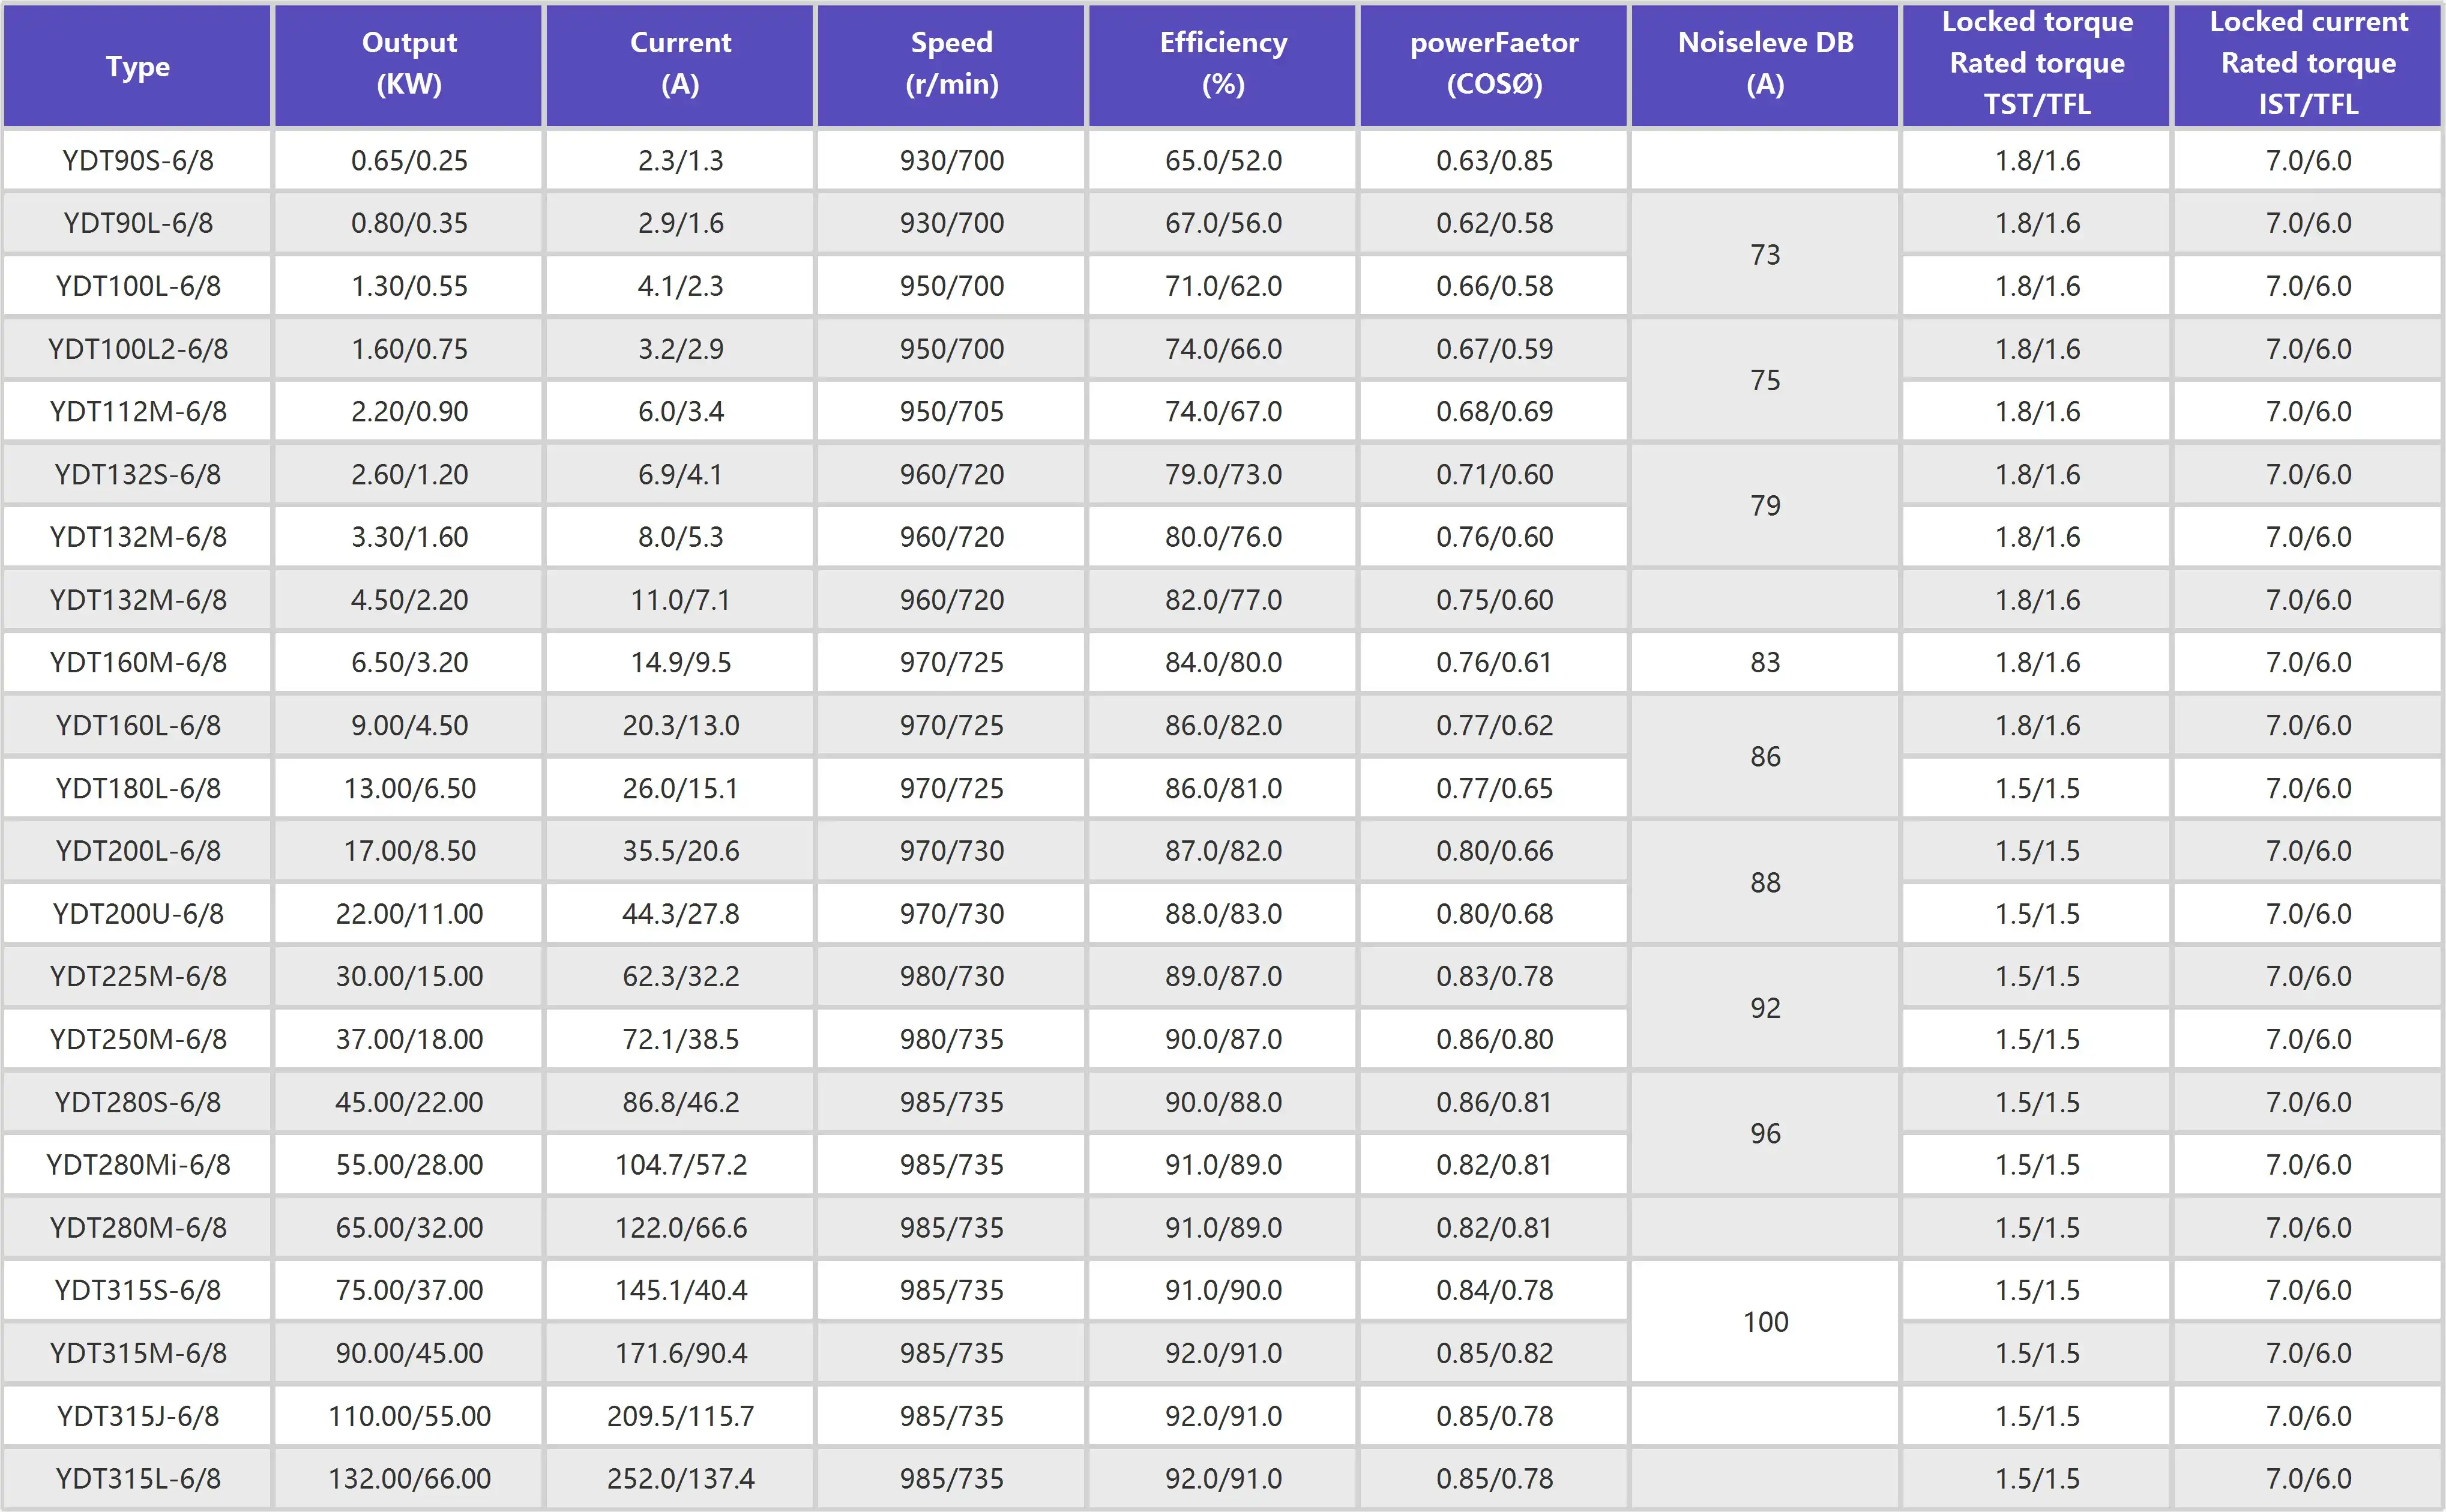Image resolution: width=2446 pixels, height=1512 pixels.
Task: Click the Type column header
Action: (x=137, y=66)
